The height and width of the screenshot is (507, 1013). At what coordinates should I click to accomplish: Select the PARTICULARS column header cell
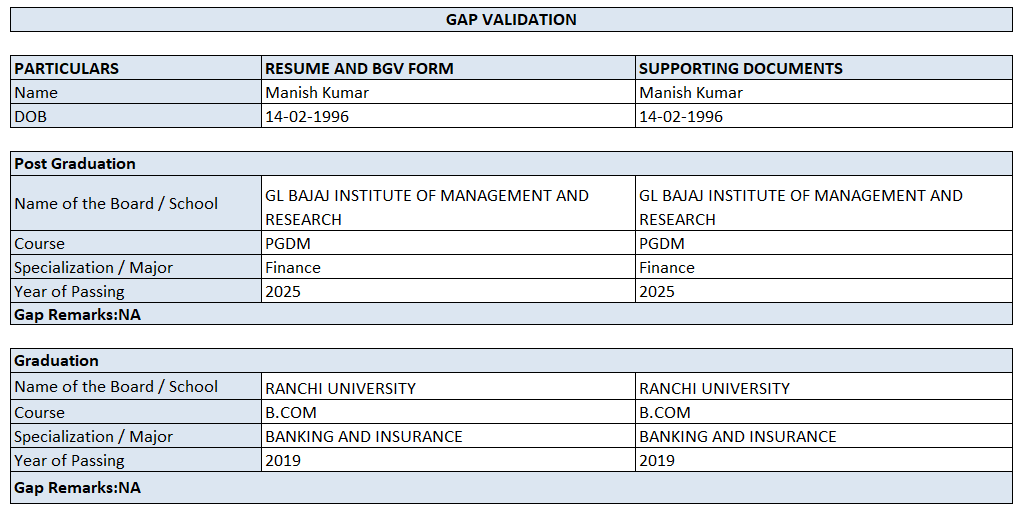[x=67, y=69]
